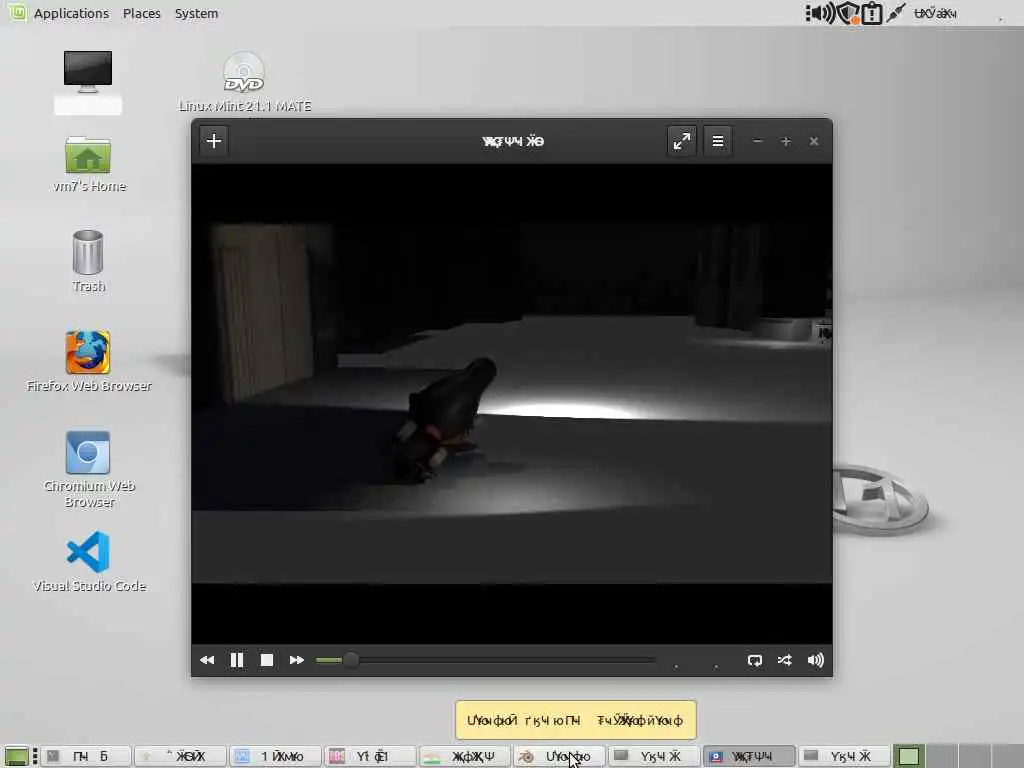
Task: Click the clipboard notification tray icon
Action: coord(872,13)
